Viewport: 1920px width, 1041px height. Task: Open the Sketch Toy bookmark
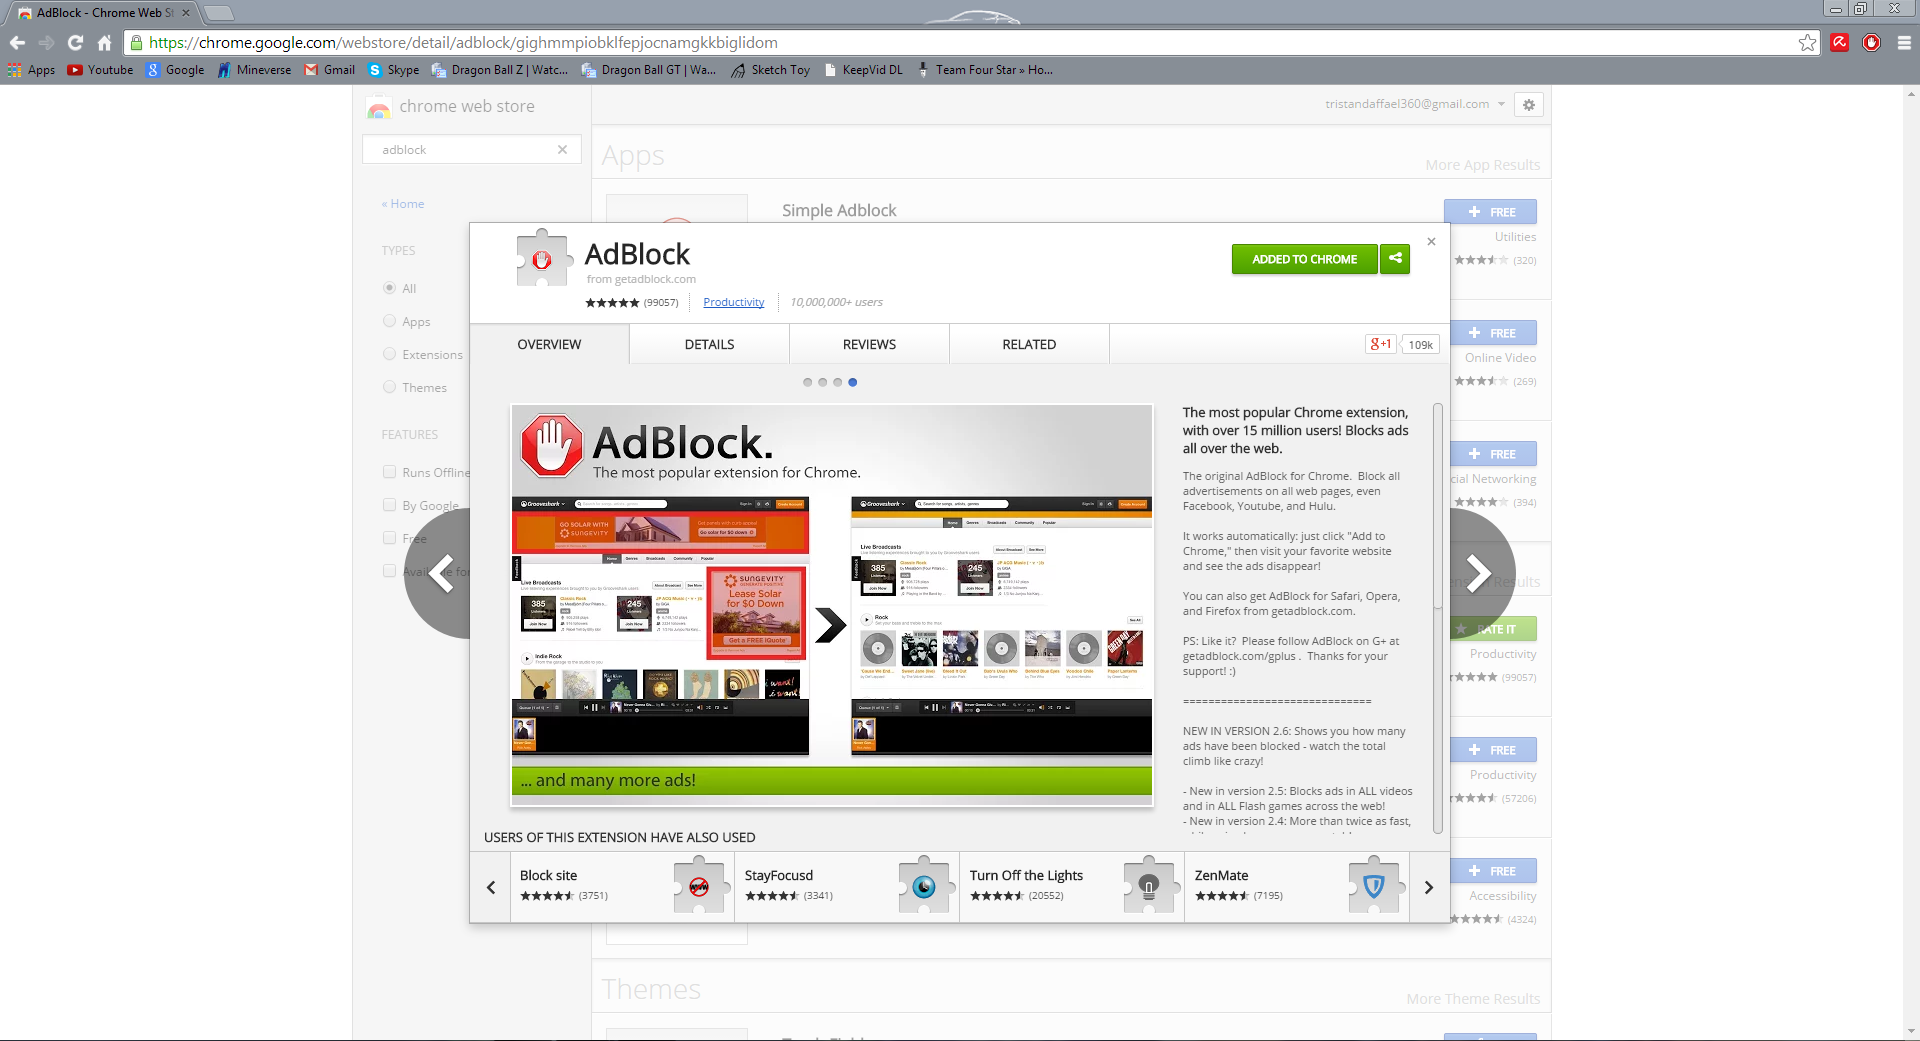pos(770,70)
